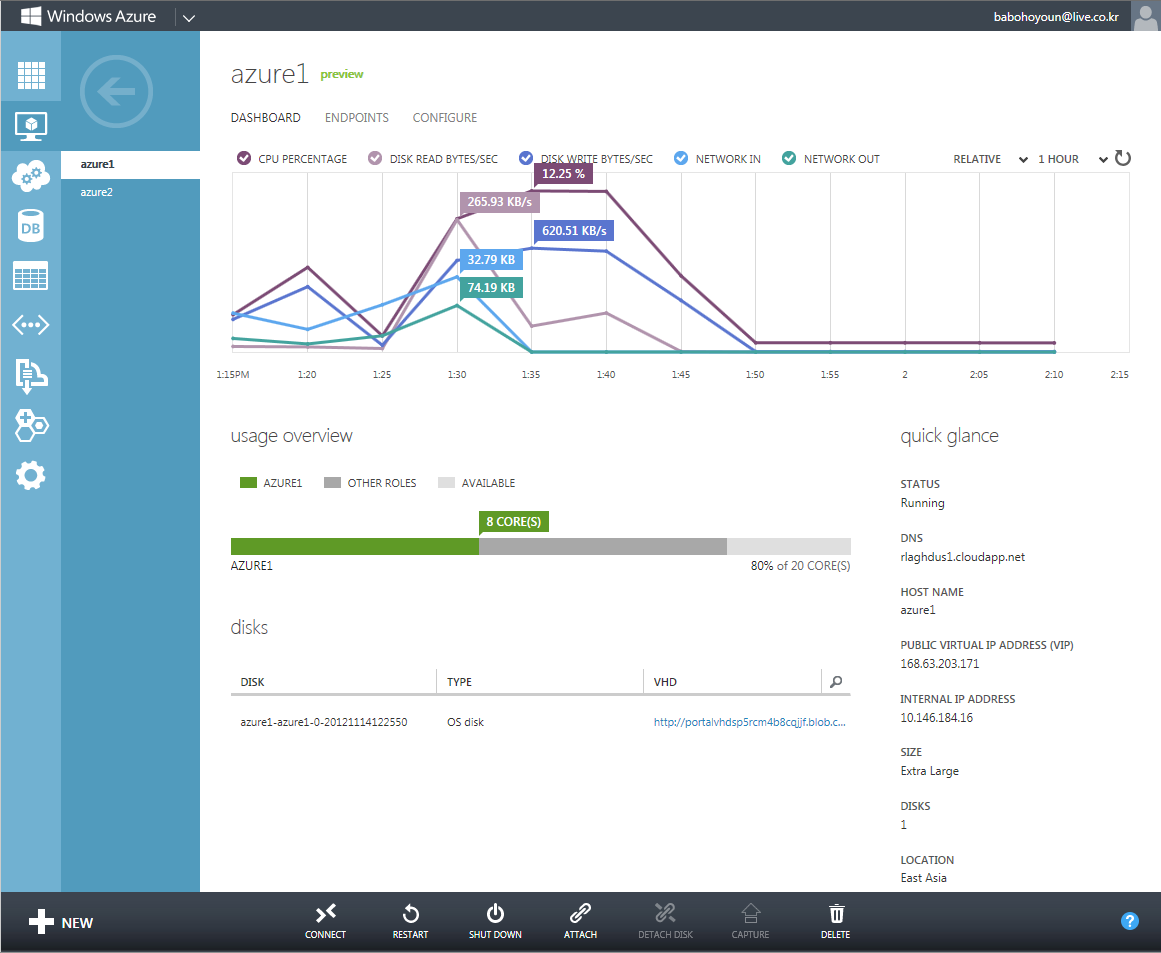Click the user avatar icon
The width and height of the screenshot is (1161, 953).
pos(1145,16)
